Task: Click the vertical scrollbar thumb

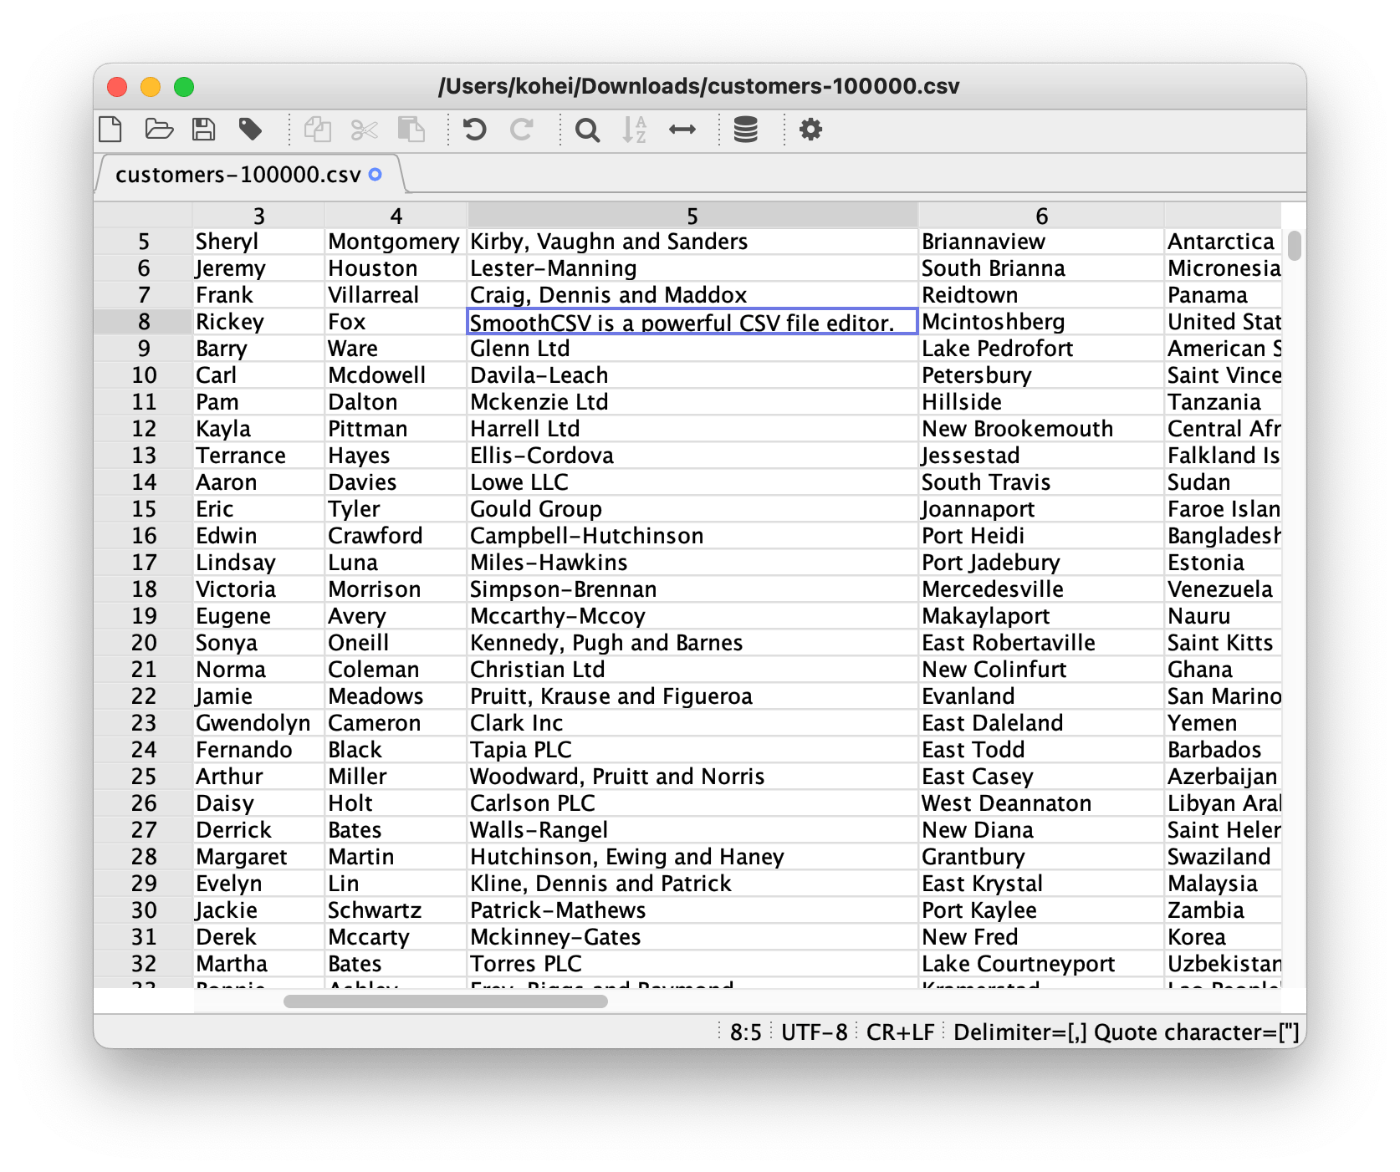Action: (x=1294, y=245)
